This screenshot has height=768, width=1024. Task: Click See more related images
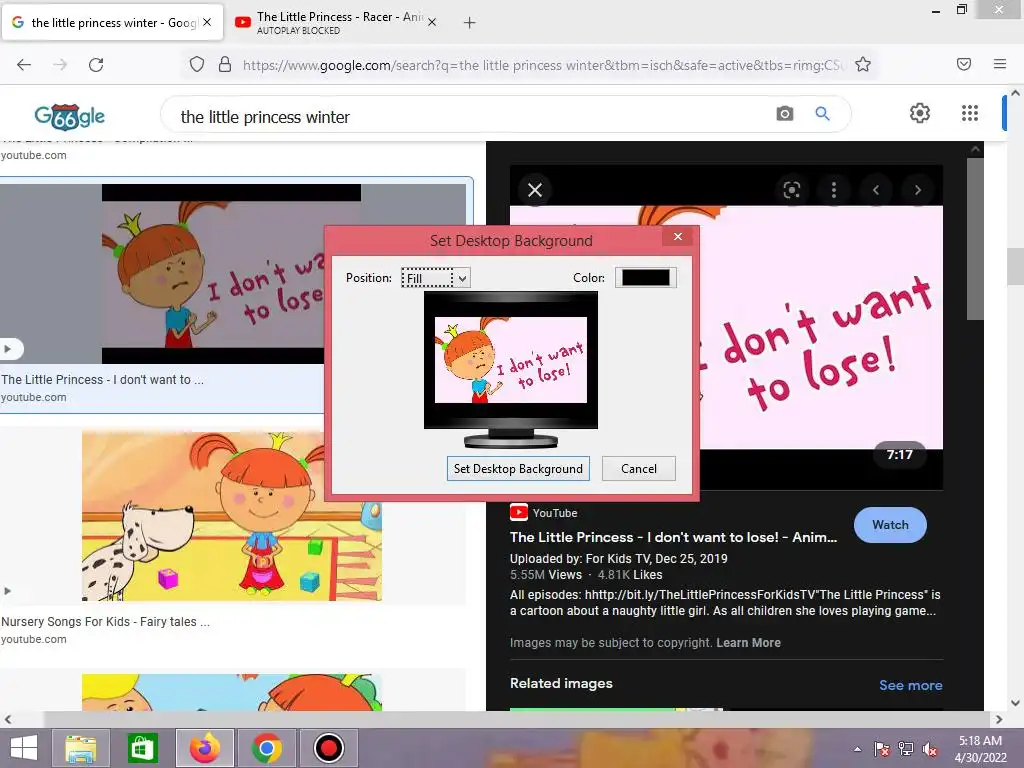tap(910, 685)
